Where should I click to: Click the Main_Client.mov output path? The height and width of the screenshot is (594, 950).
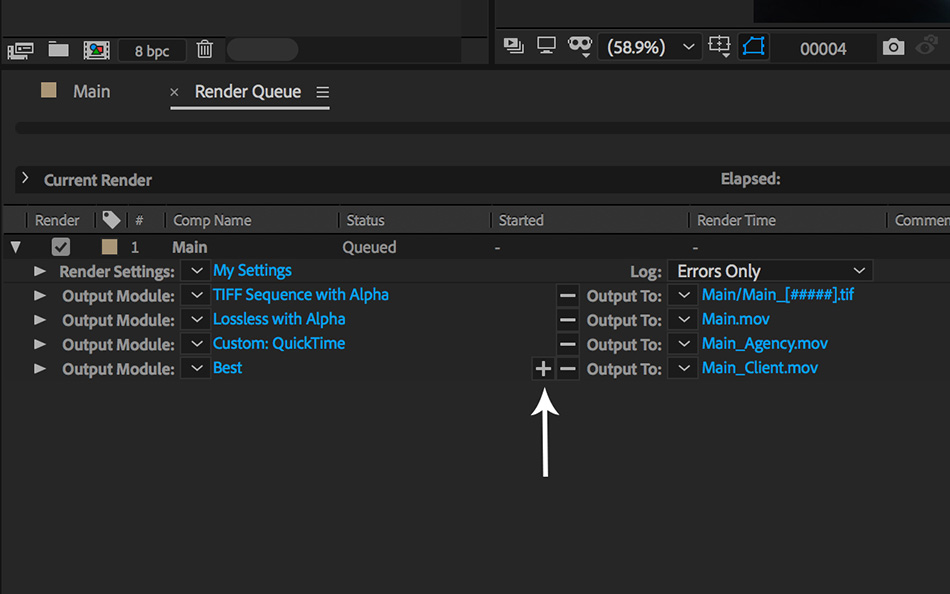tap(759, 368)
